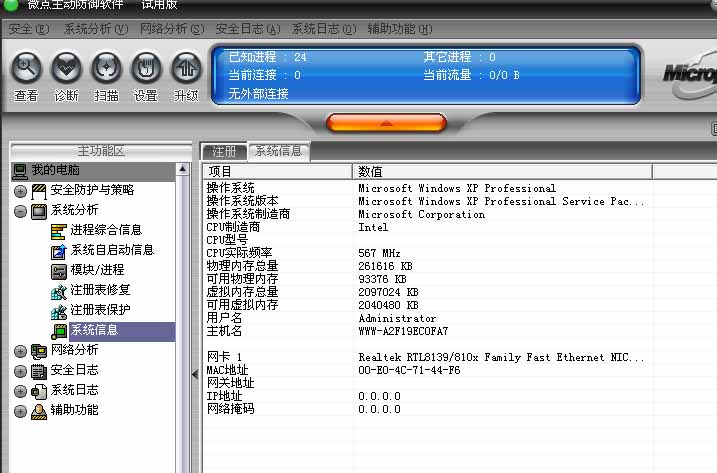Collapse the top panel with orange arrow button
717x473 pixels.
[386, 123]
